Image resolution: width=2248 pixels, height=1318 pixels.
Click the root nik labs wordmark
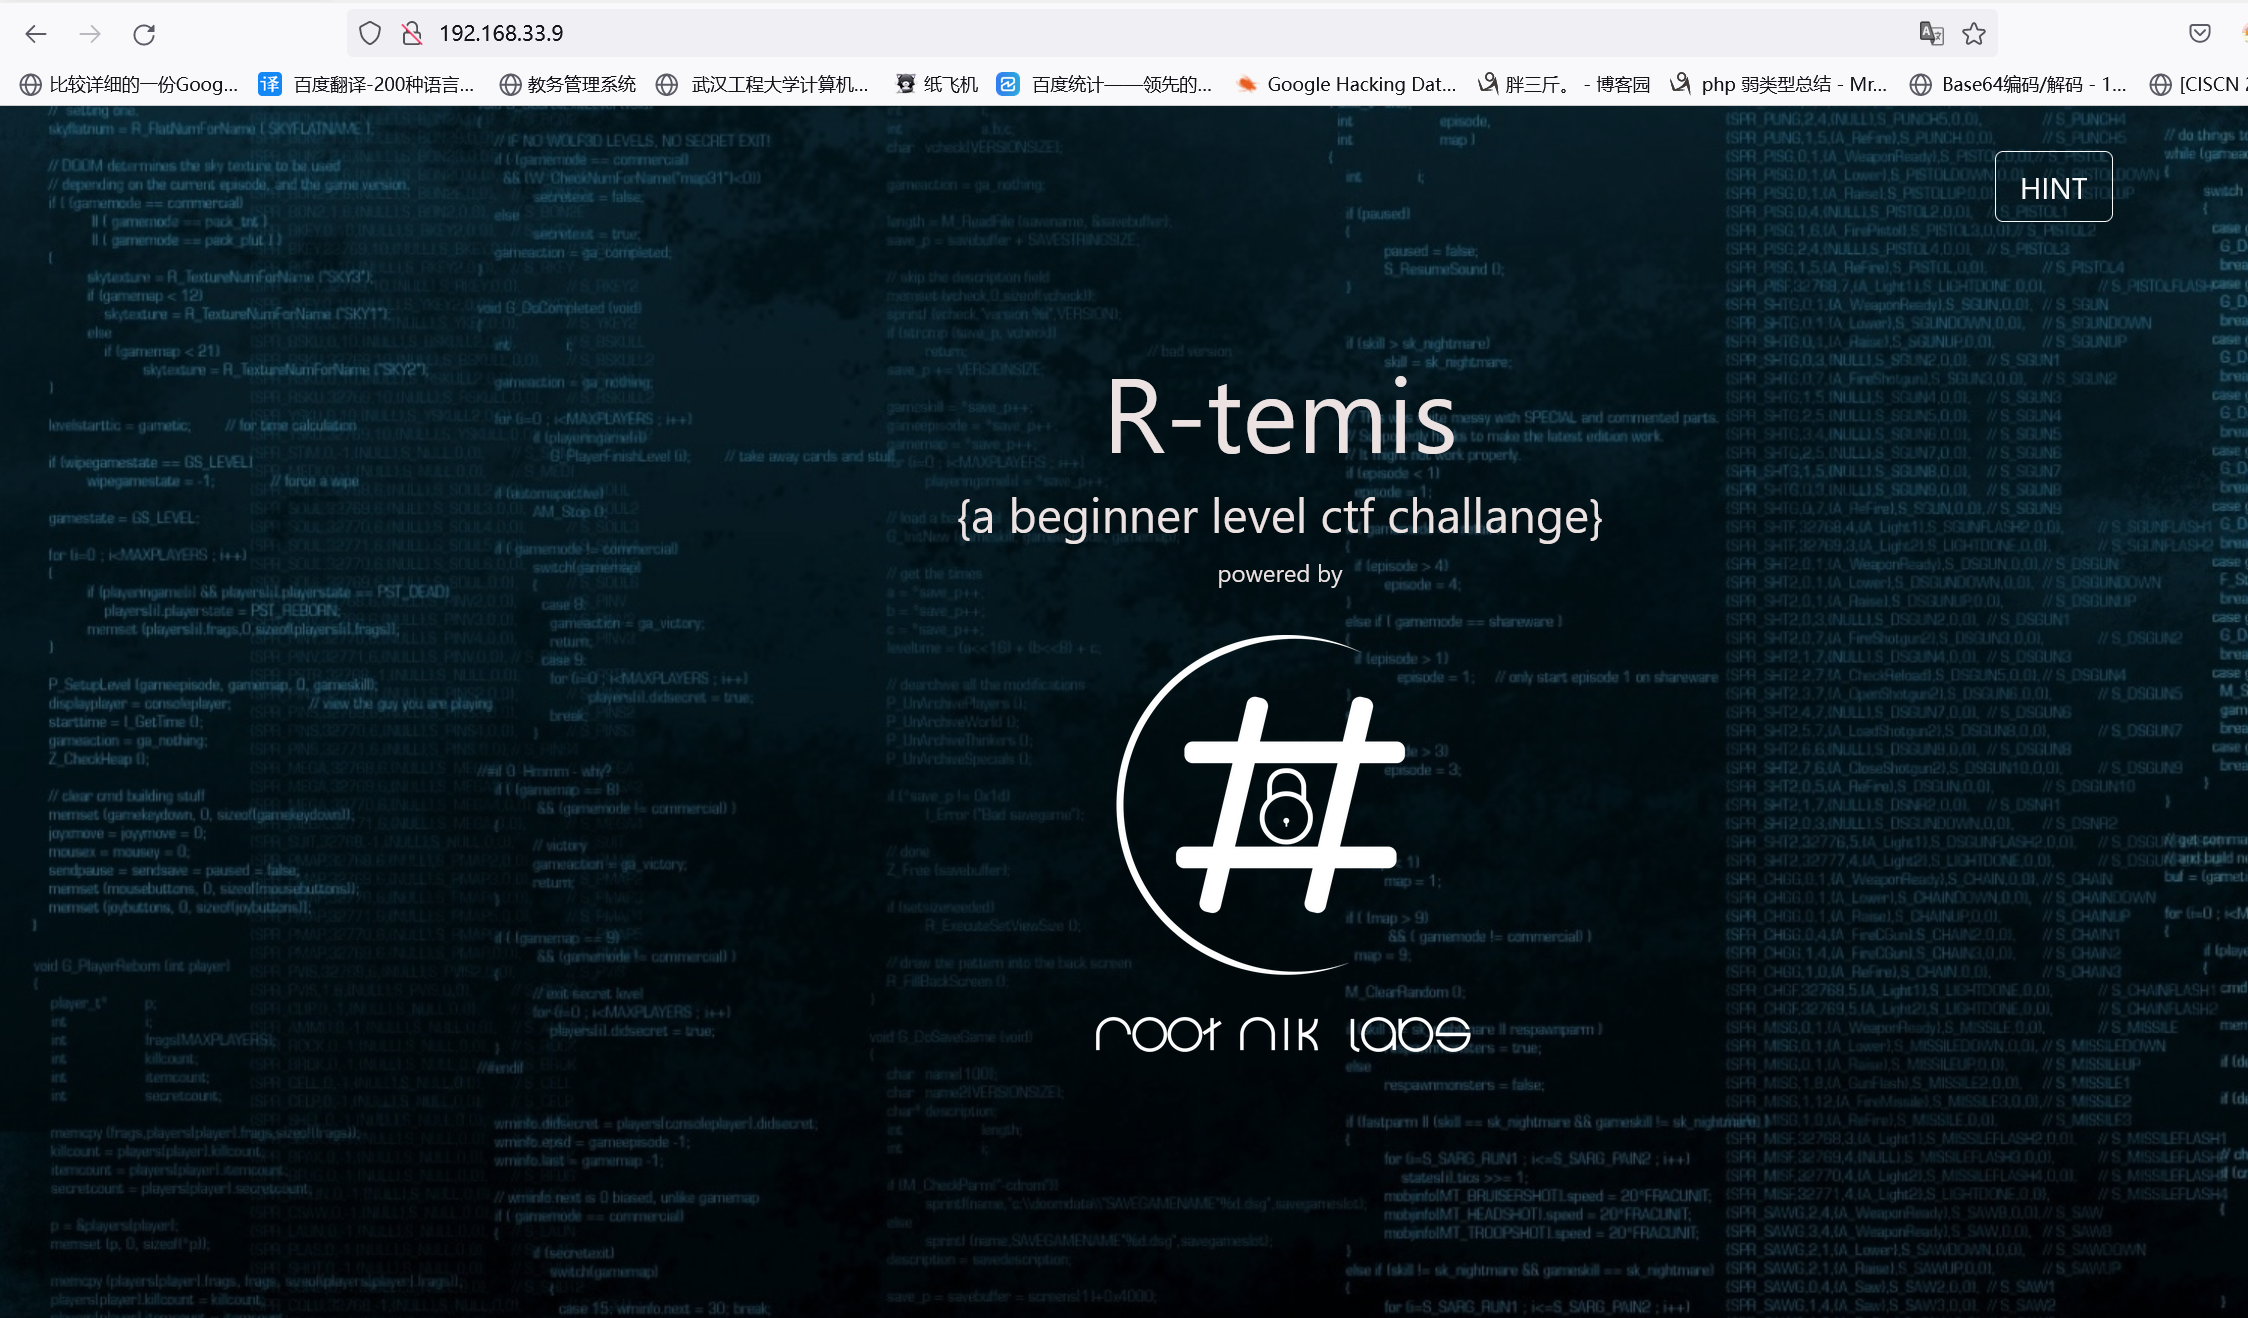pos(1283,1033)
